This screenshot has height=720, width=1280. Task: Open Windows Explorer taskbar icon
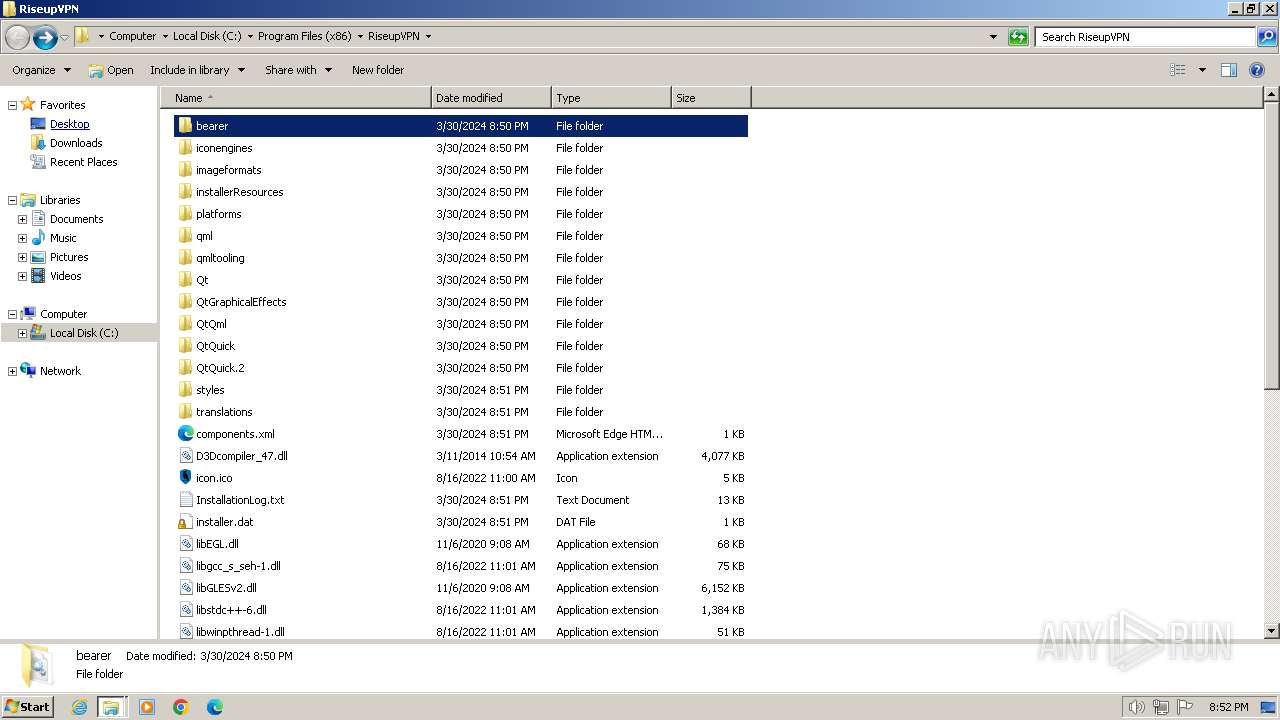click(x=111, y=707)
